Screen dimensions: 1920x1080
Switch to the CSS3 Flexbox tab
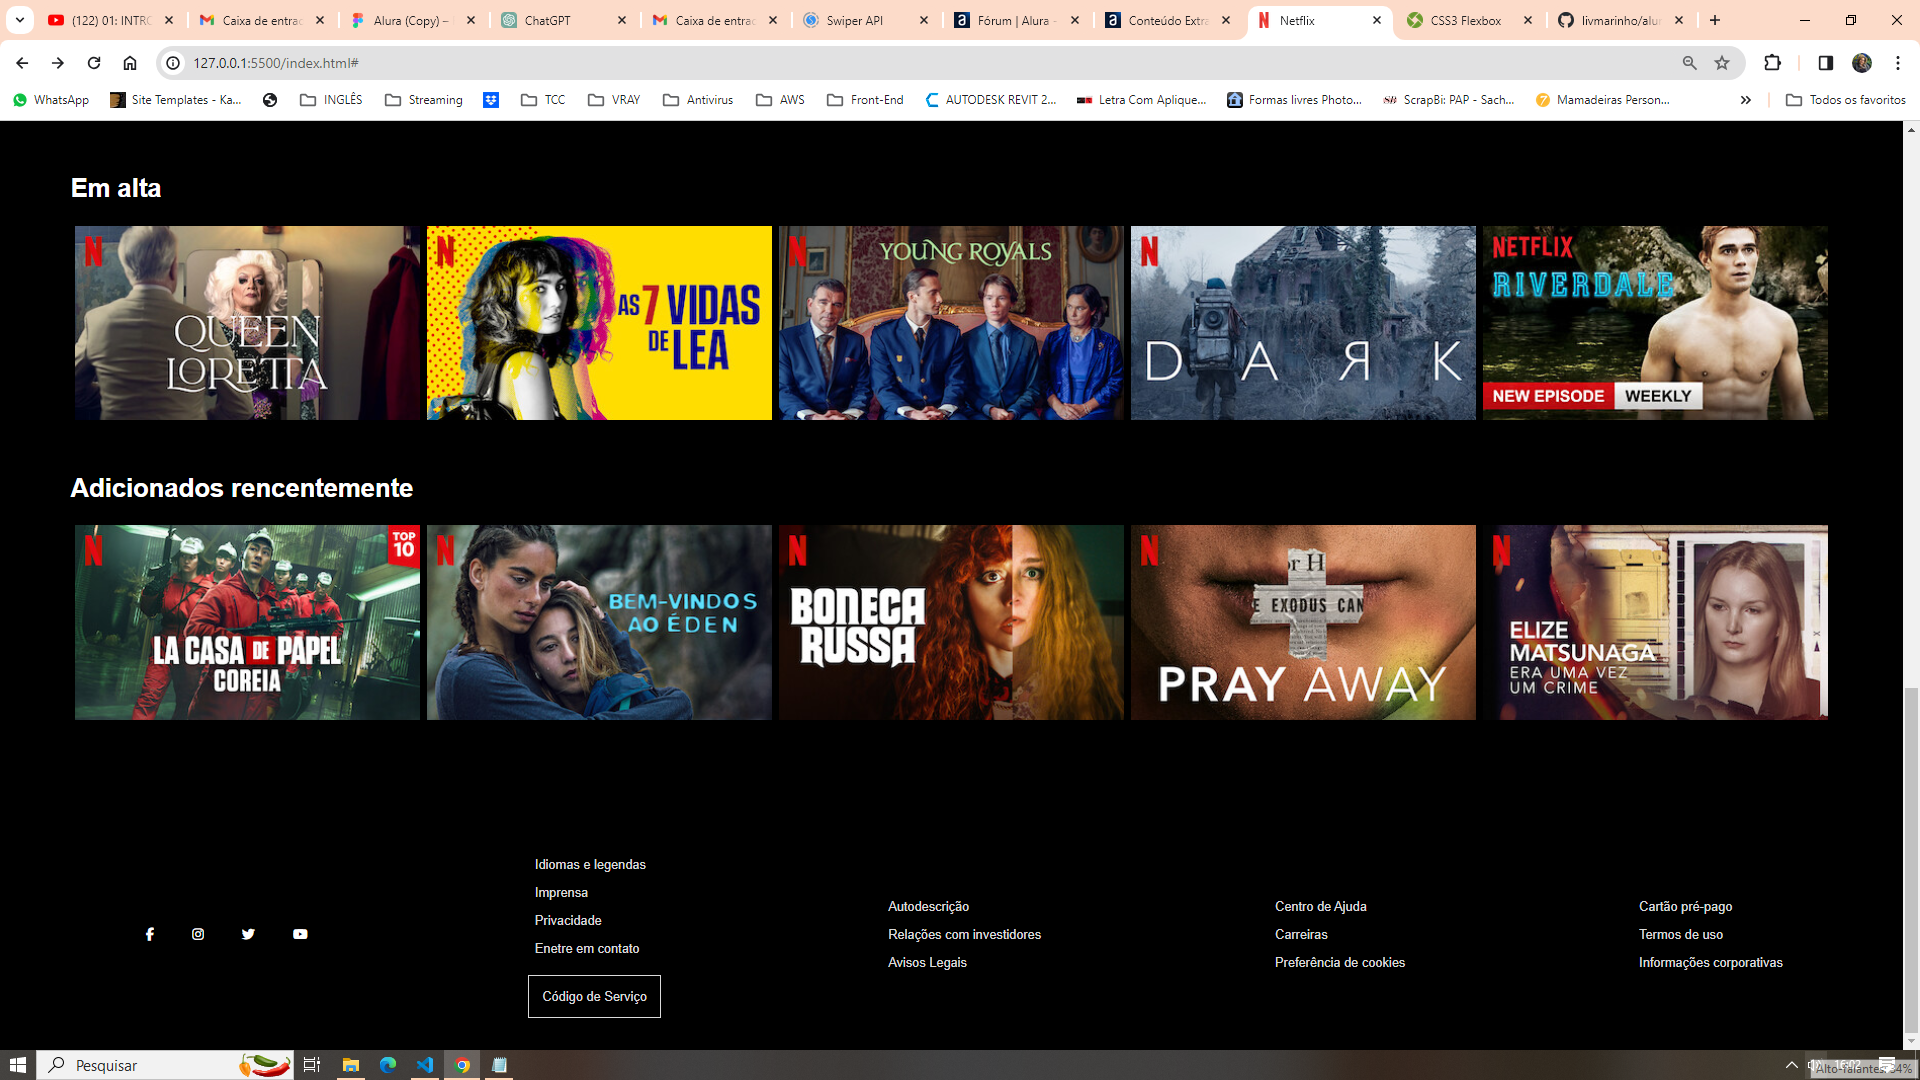pos(1468,20)
